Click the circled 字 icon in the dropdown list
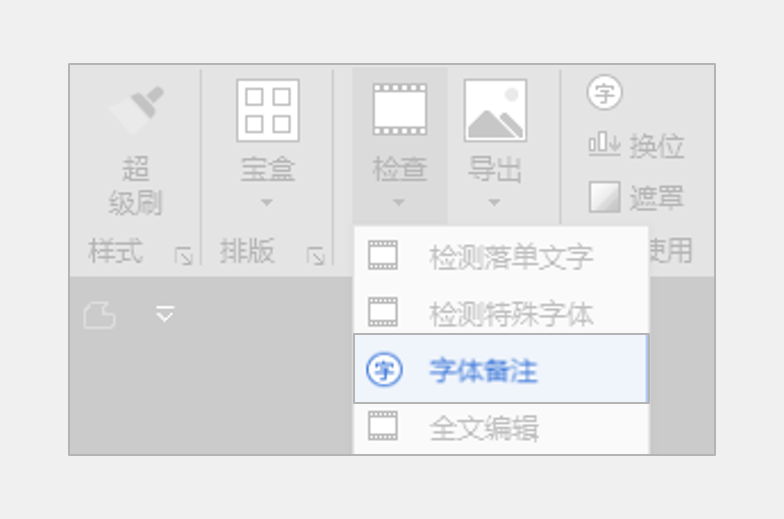The width and height of the screenshot is (784, 519). 384,370
